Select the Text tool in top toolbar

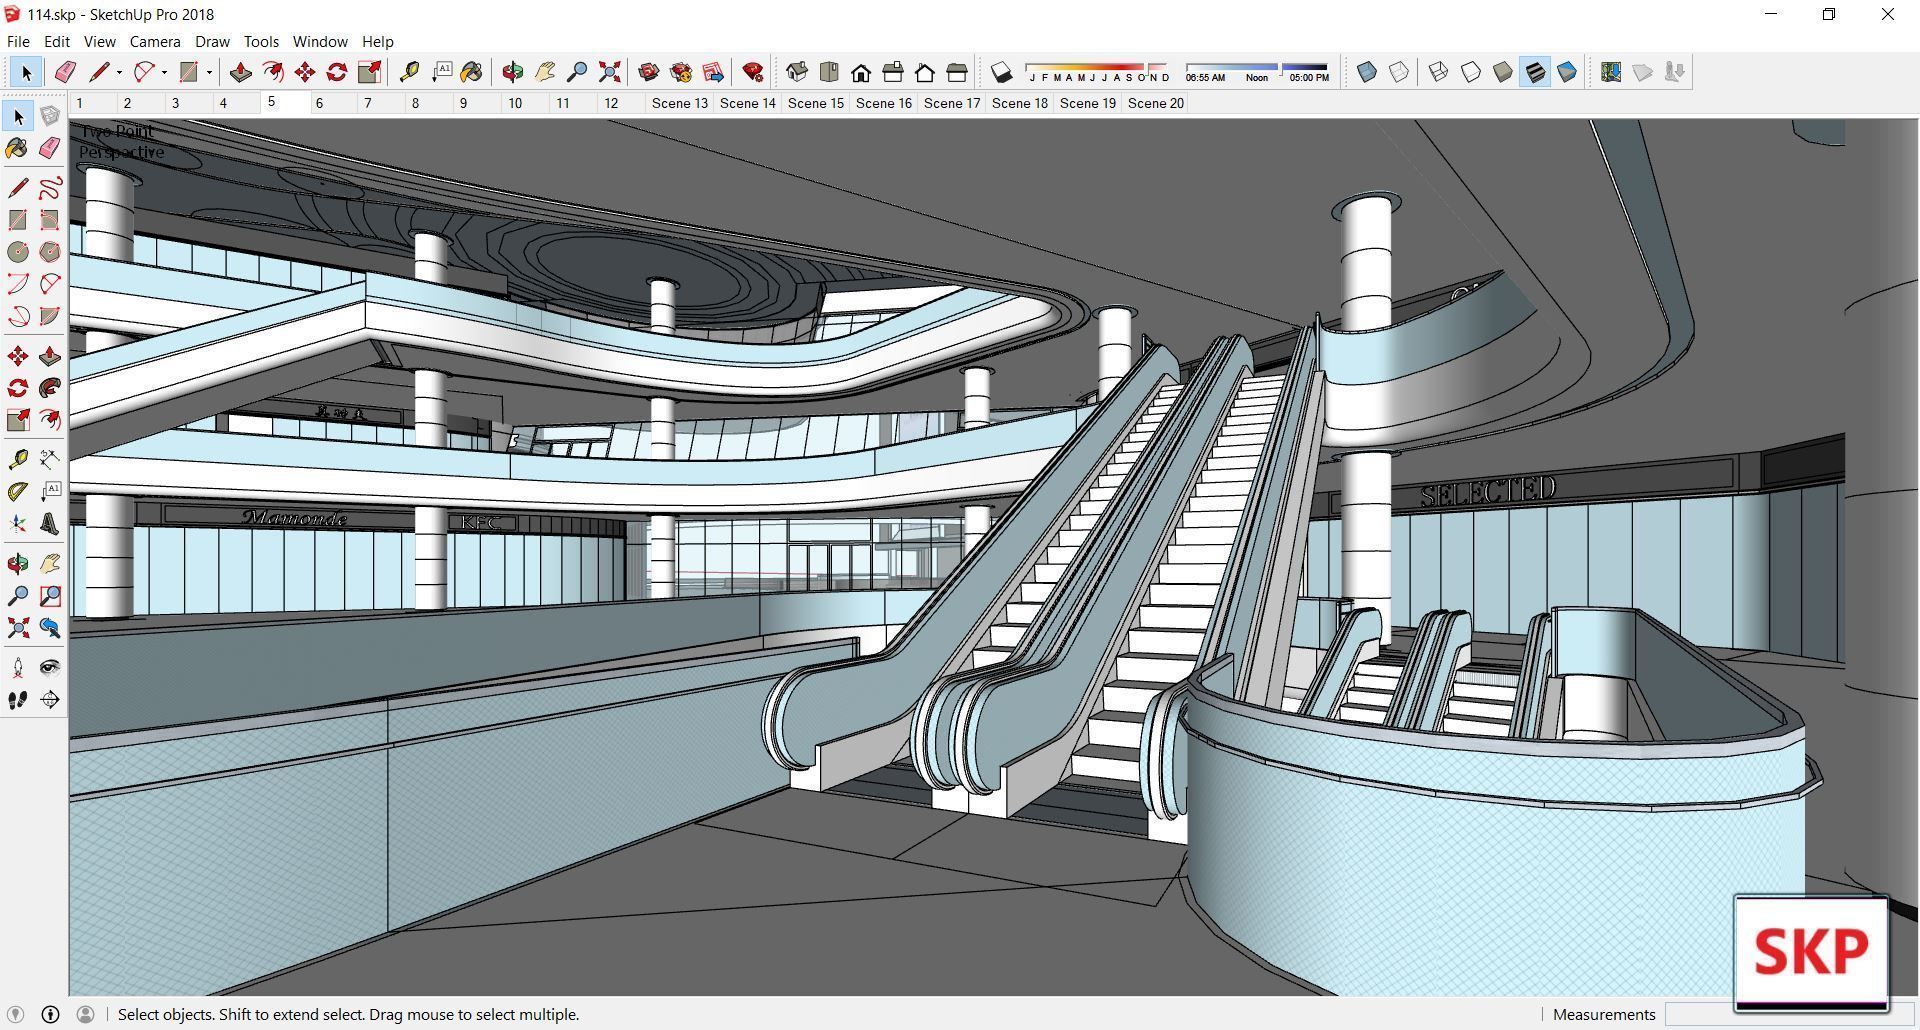441,72
